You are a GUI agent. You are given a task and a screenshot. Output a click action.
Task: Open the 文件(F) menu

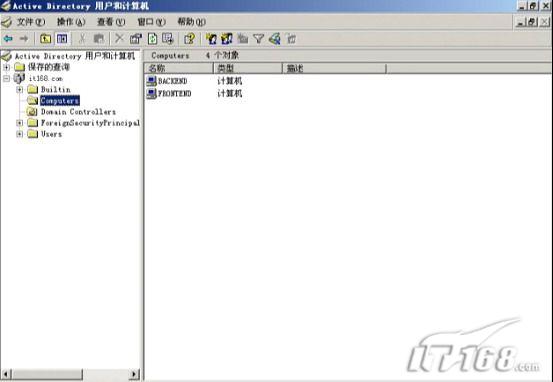pyautogui.click(x=31, y=22)
